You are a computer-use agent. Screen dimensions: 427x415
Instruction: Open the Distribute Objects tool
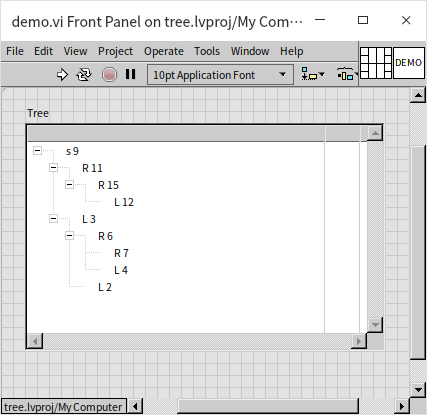click(347, 74)
